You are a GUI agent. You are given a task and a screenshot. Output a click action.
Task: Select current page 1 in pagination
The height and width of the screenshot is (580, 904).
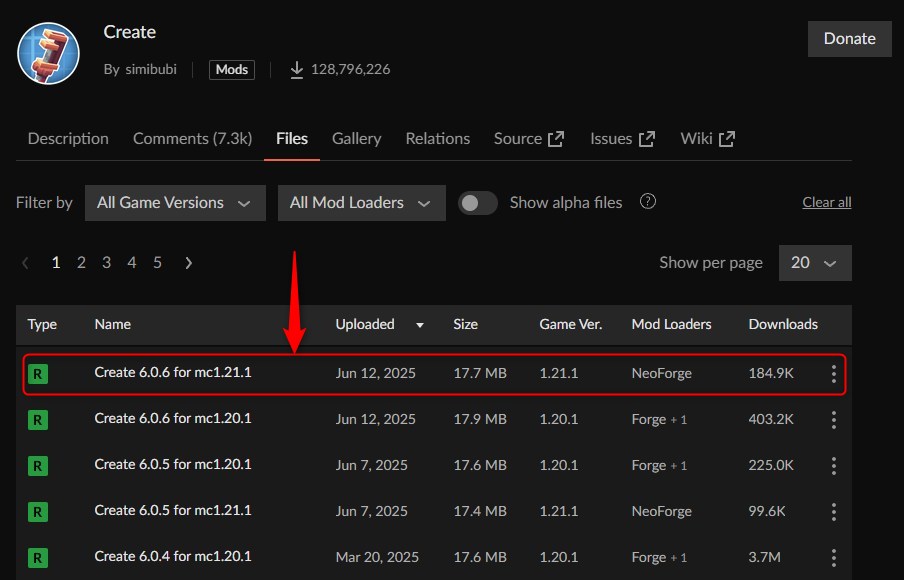pyautogui.click(x=56, y=263)
